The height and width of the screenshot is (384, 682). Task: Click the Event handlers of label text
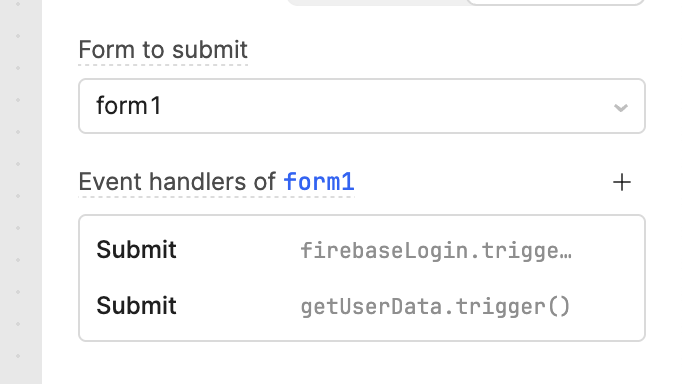(x=177, y=182)
